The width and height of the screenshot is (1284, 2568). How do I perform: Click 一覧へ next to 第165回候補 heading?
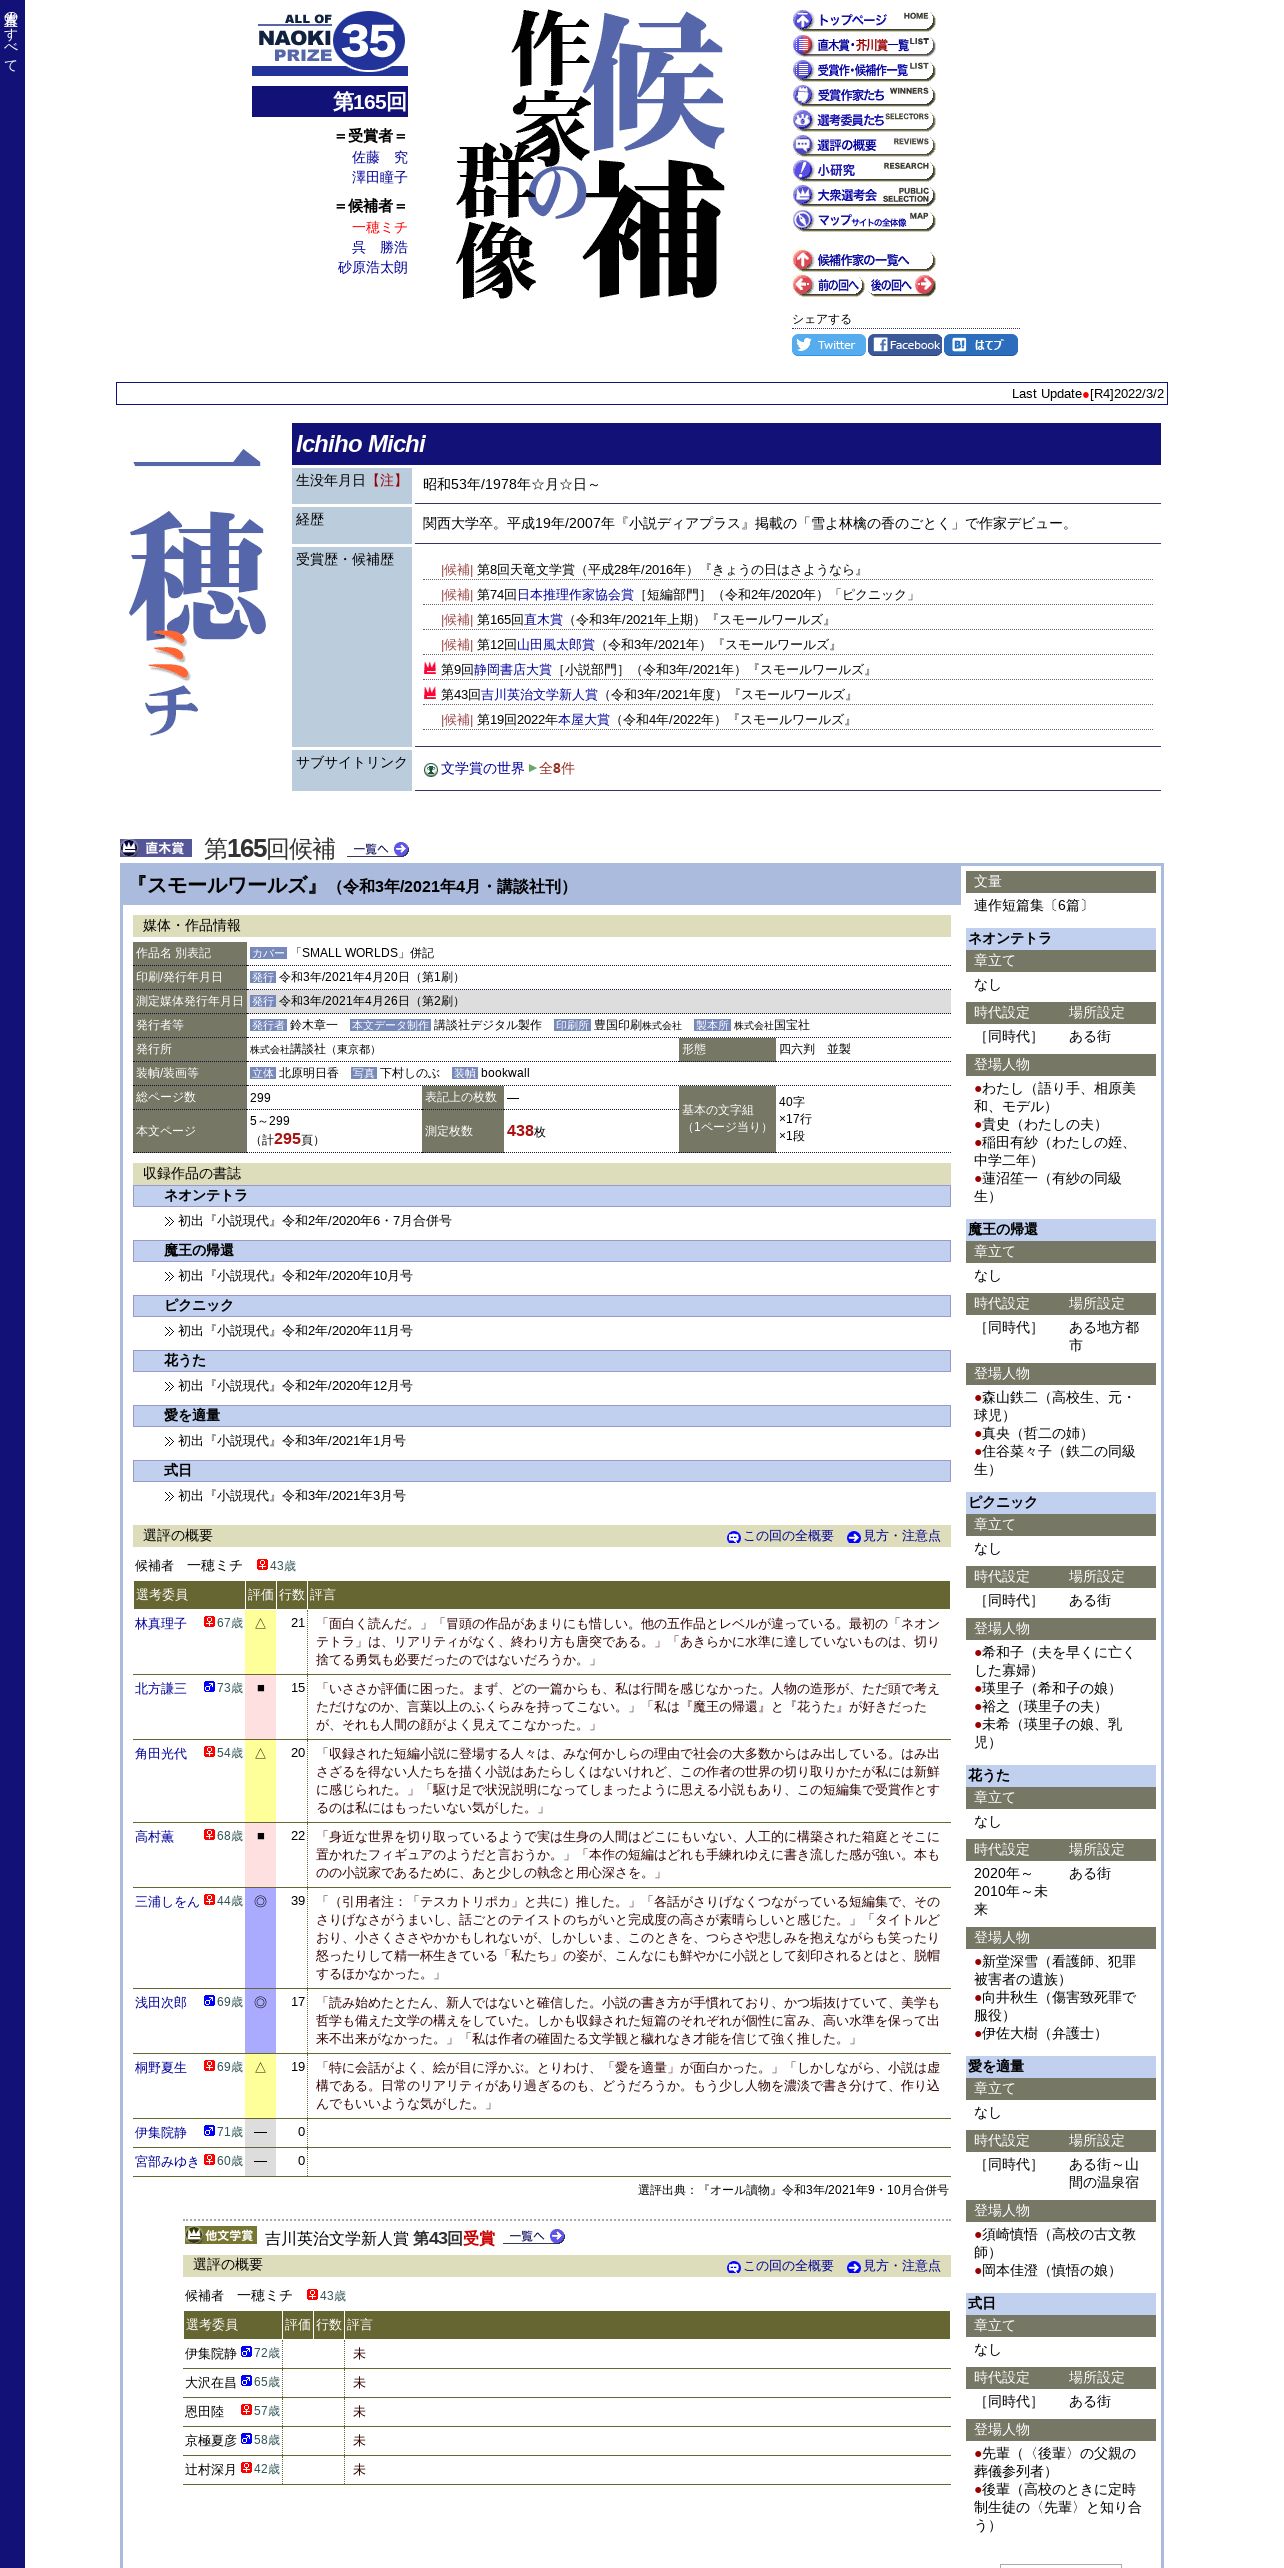[378, 849]
